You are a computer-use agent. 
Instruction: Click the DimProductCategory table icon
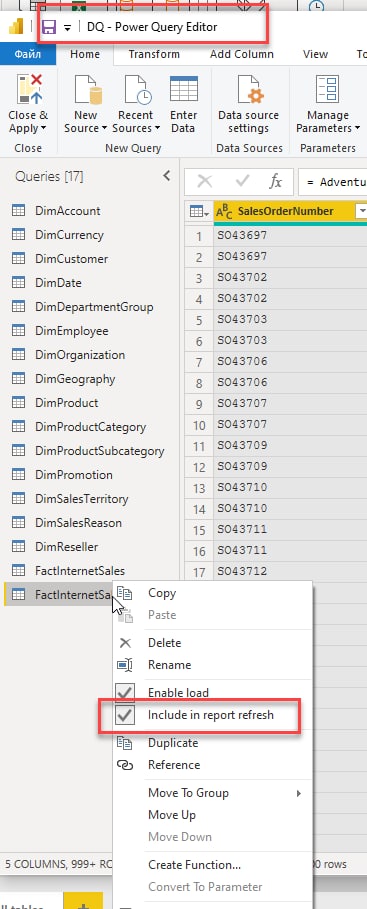pos(19,427)
